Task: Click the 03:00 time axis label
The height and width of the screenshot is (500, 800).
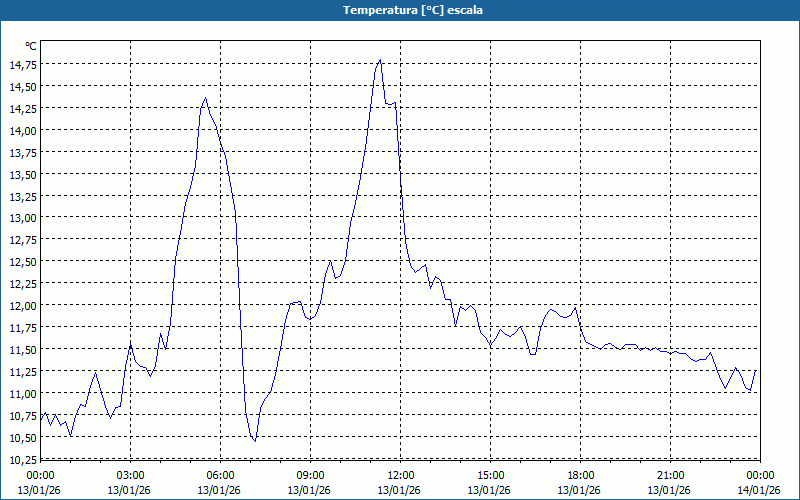Action: point(130,475)
